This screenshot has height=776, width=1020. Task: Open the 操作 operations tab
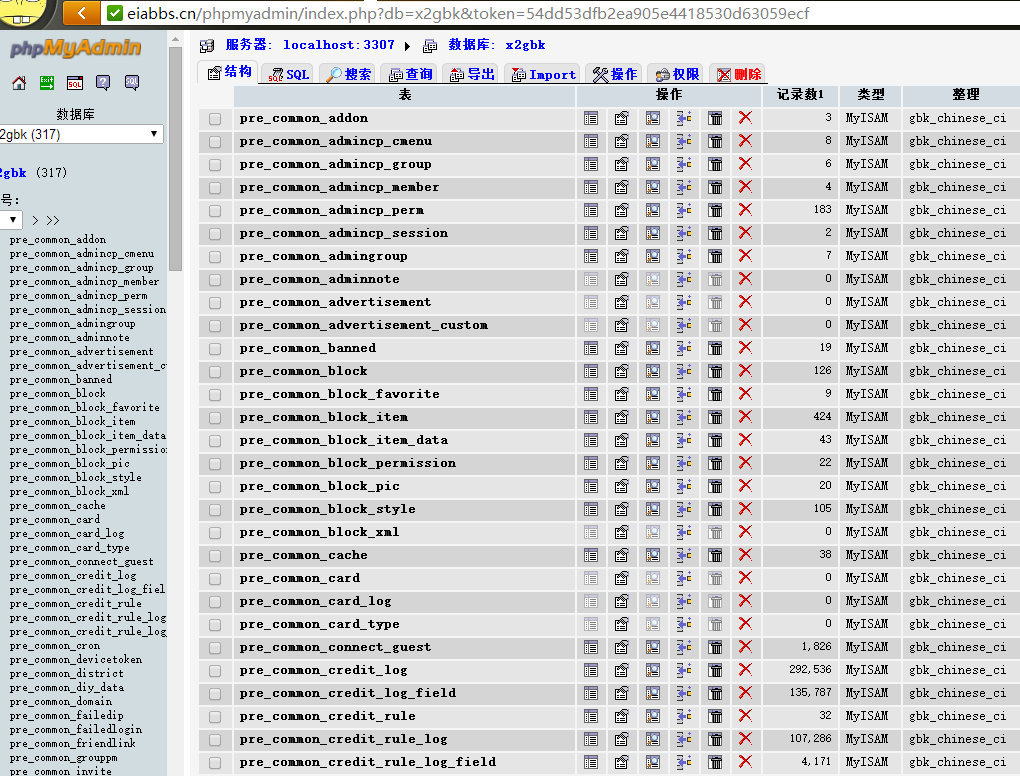point(614,74)
